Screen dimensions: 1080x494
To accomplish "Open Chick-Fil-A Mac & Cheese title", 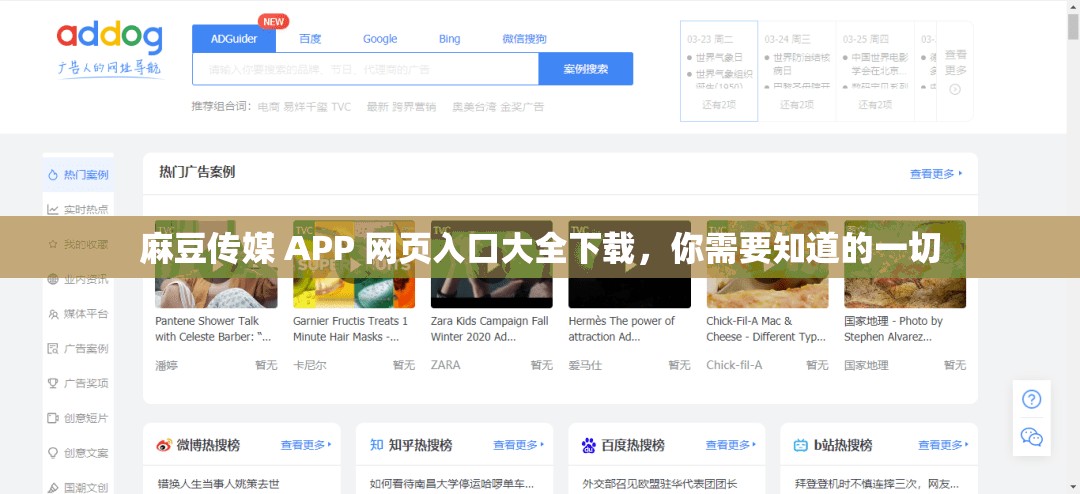I will 766,329.
